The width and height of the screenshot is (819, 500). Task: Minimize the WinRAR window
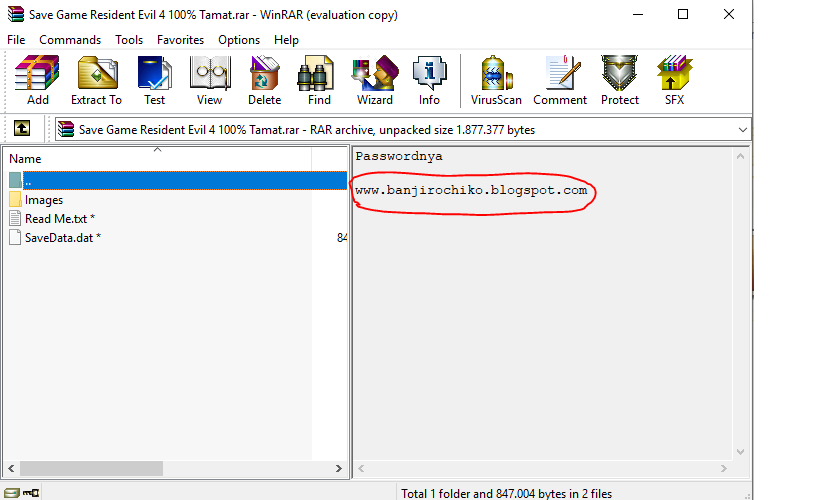(x=638, y=14)
